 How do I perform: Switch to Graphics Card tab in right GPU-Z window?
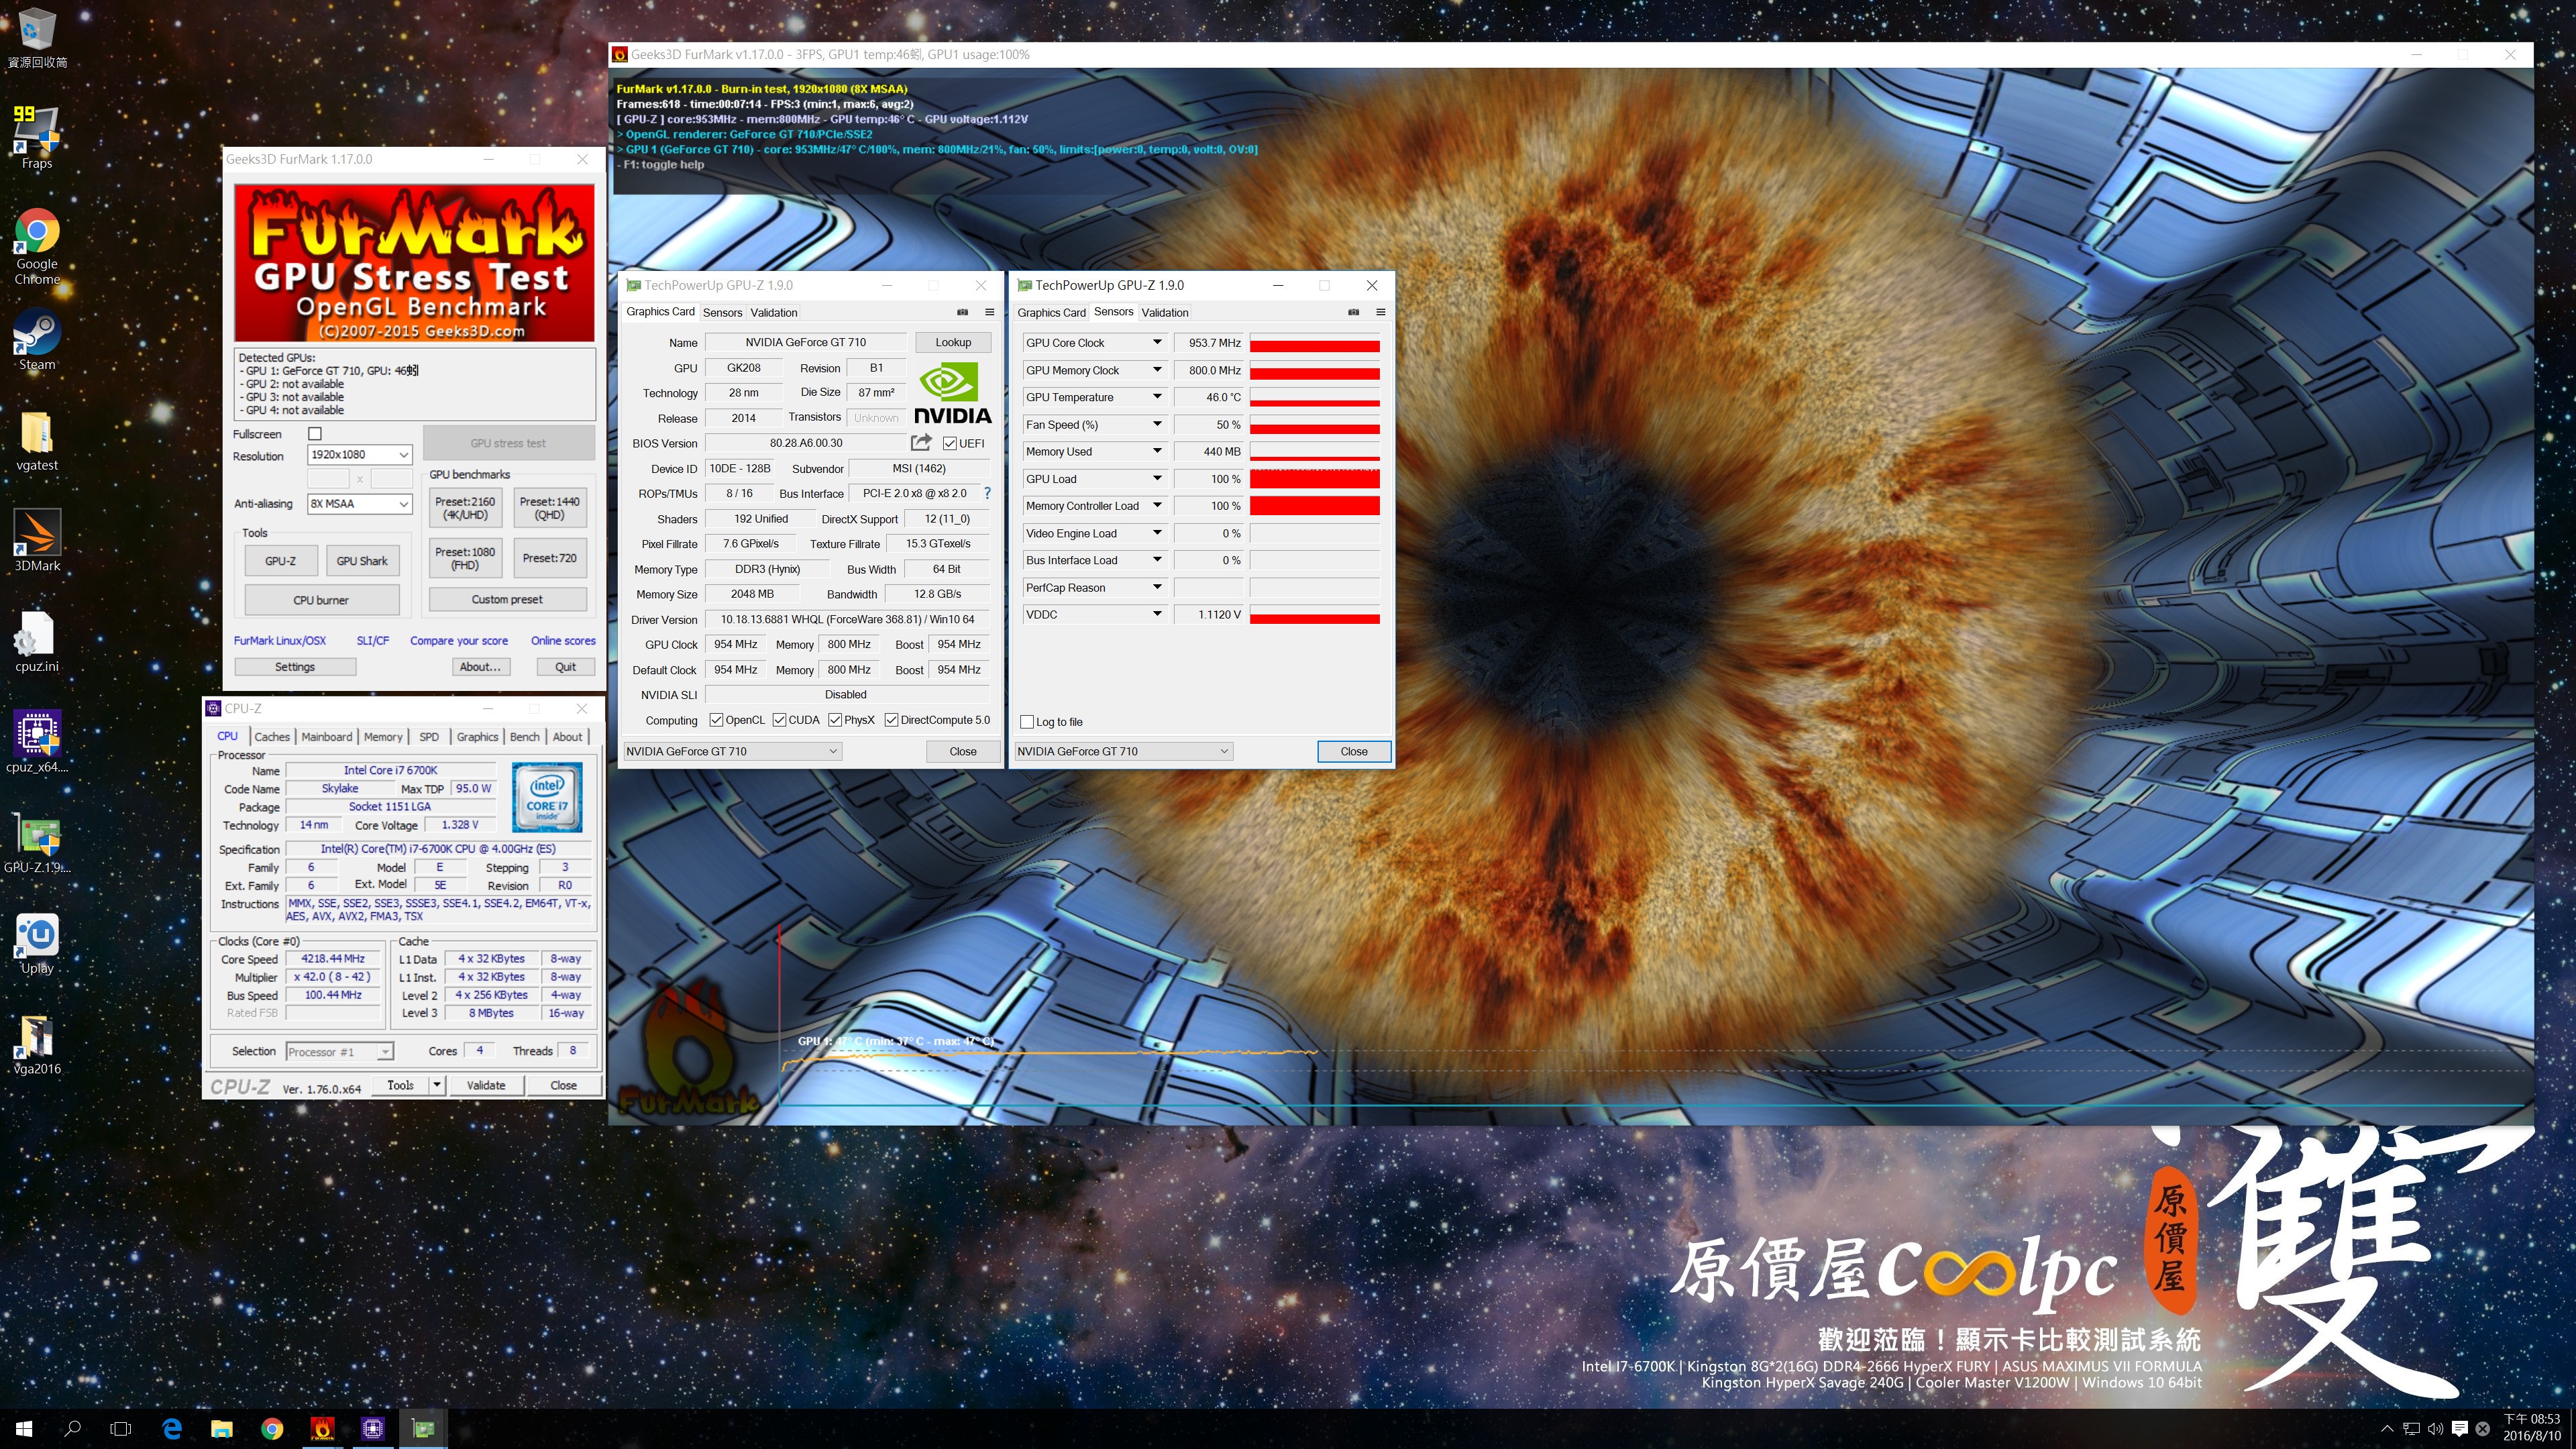(1051, 313)
